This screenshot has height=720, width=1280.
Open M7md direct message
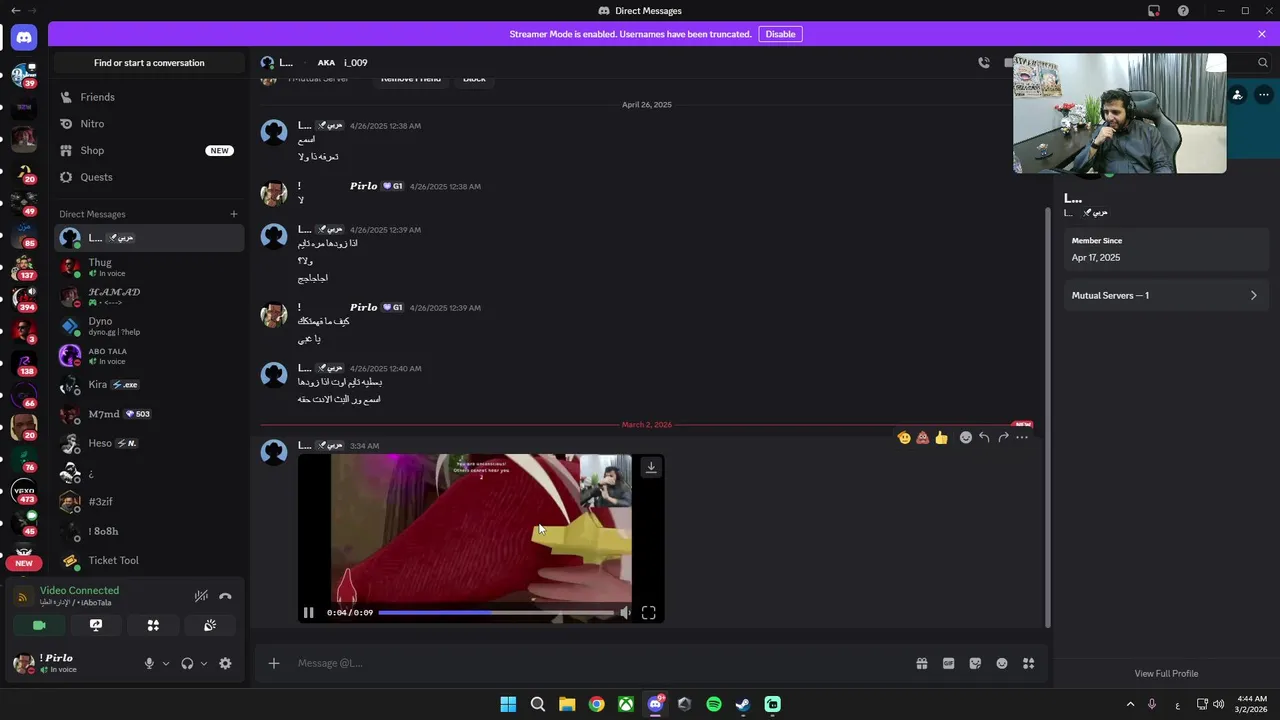149,414
